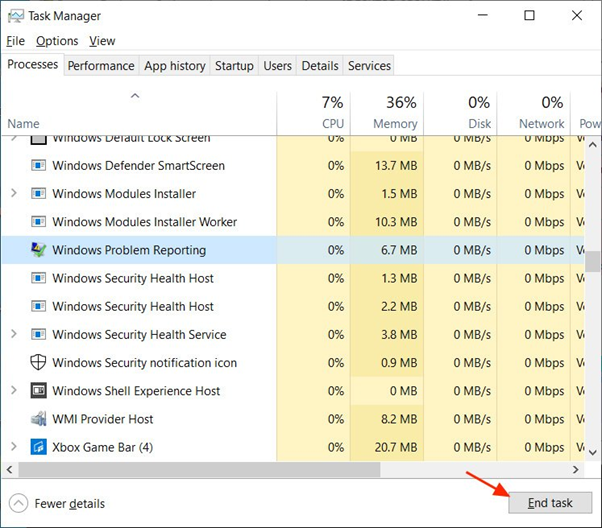Expand the Windows Shell Experience Host group
Image resolution: width=602 pixels, height=528 pixels.
[x=14, y=391]
